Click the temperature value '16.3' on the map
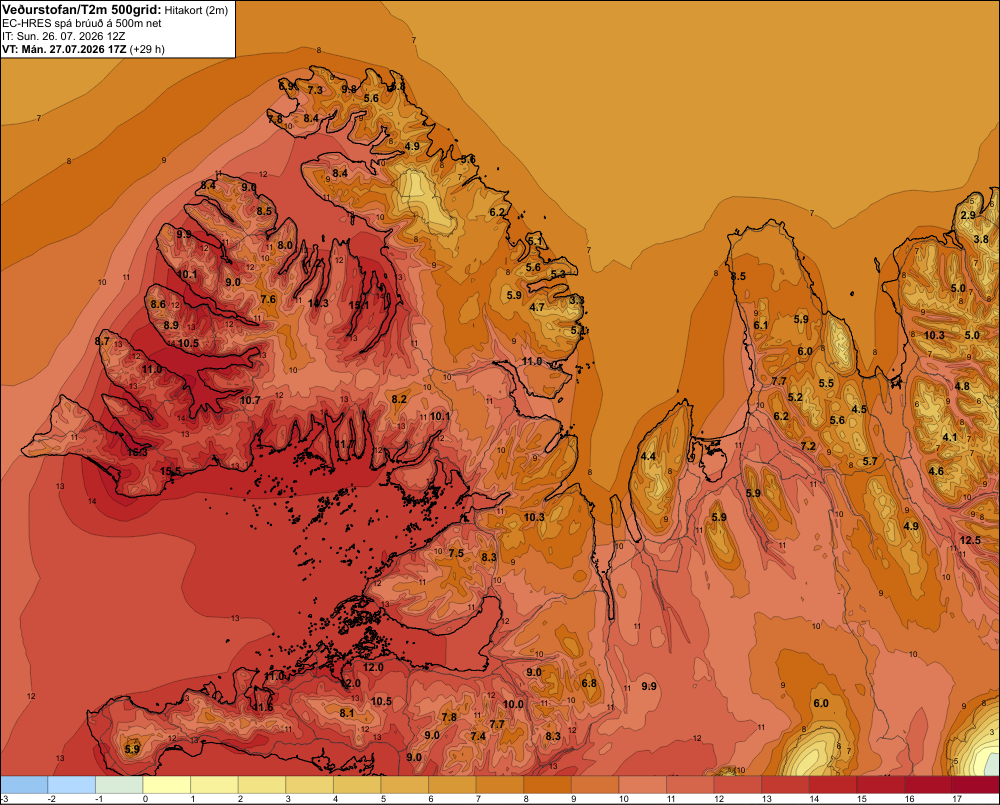 click(x=137, y=452)
